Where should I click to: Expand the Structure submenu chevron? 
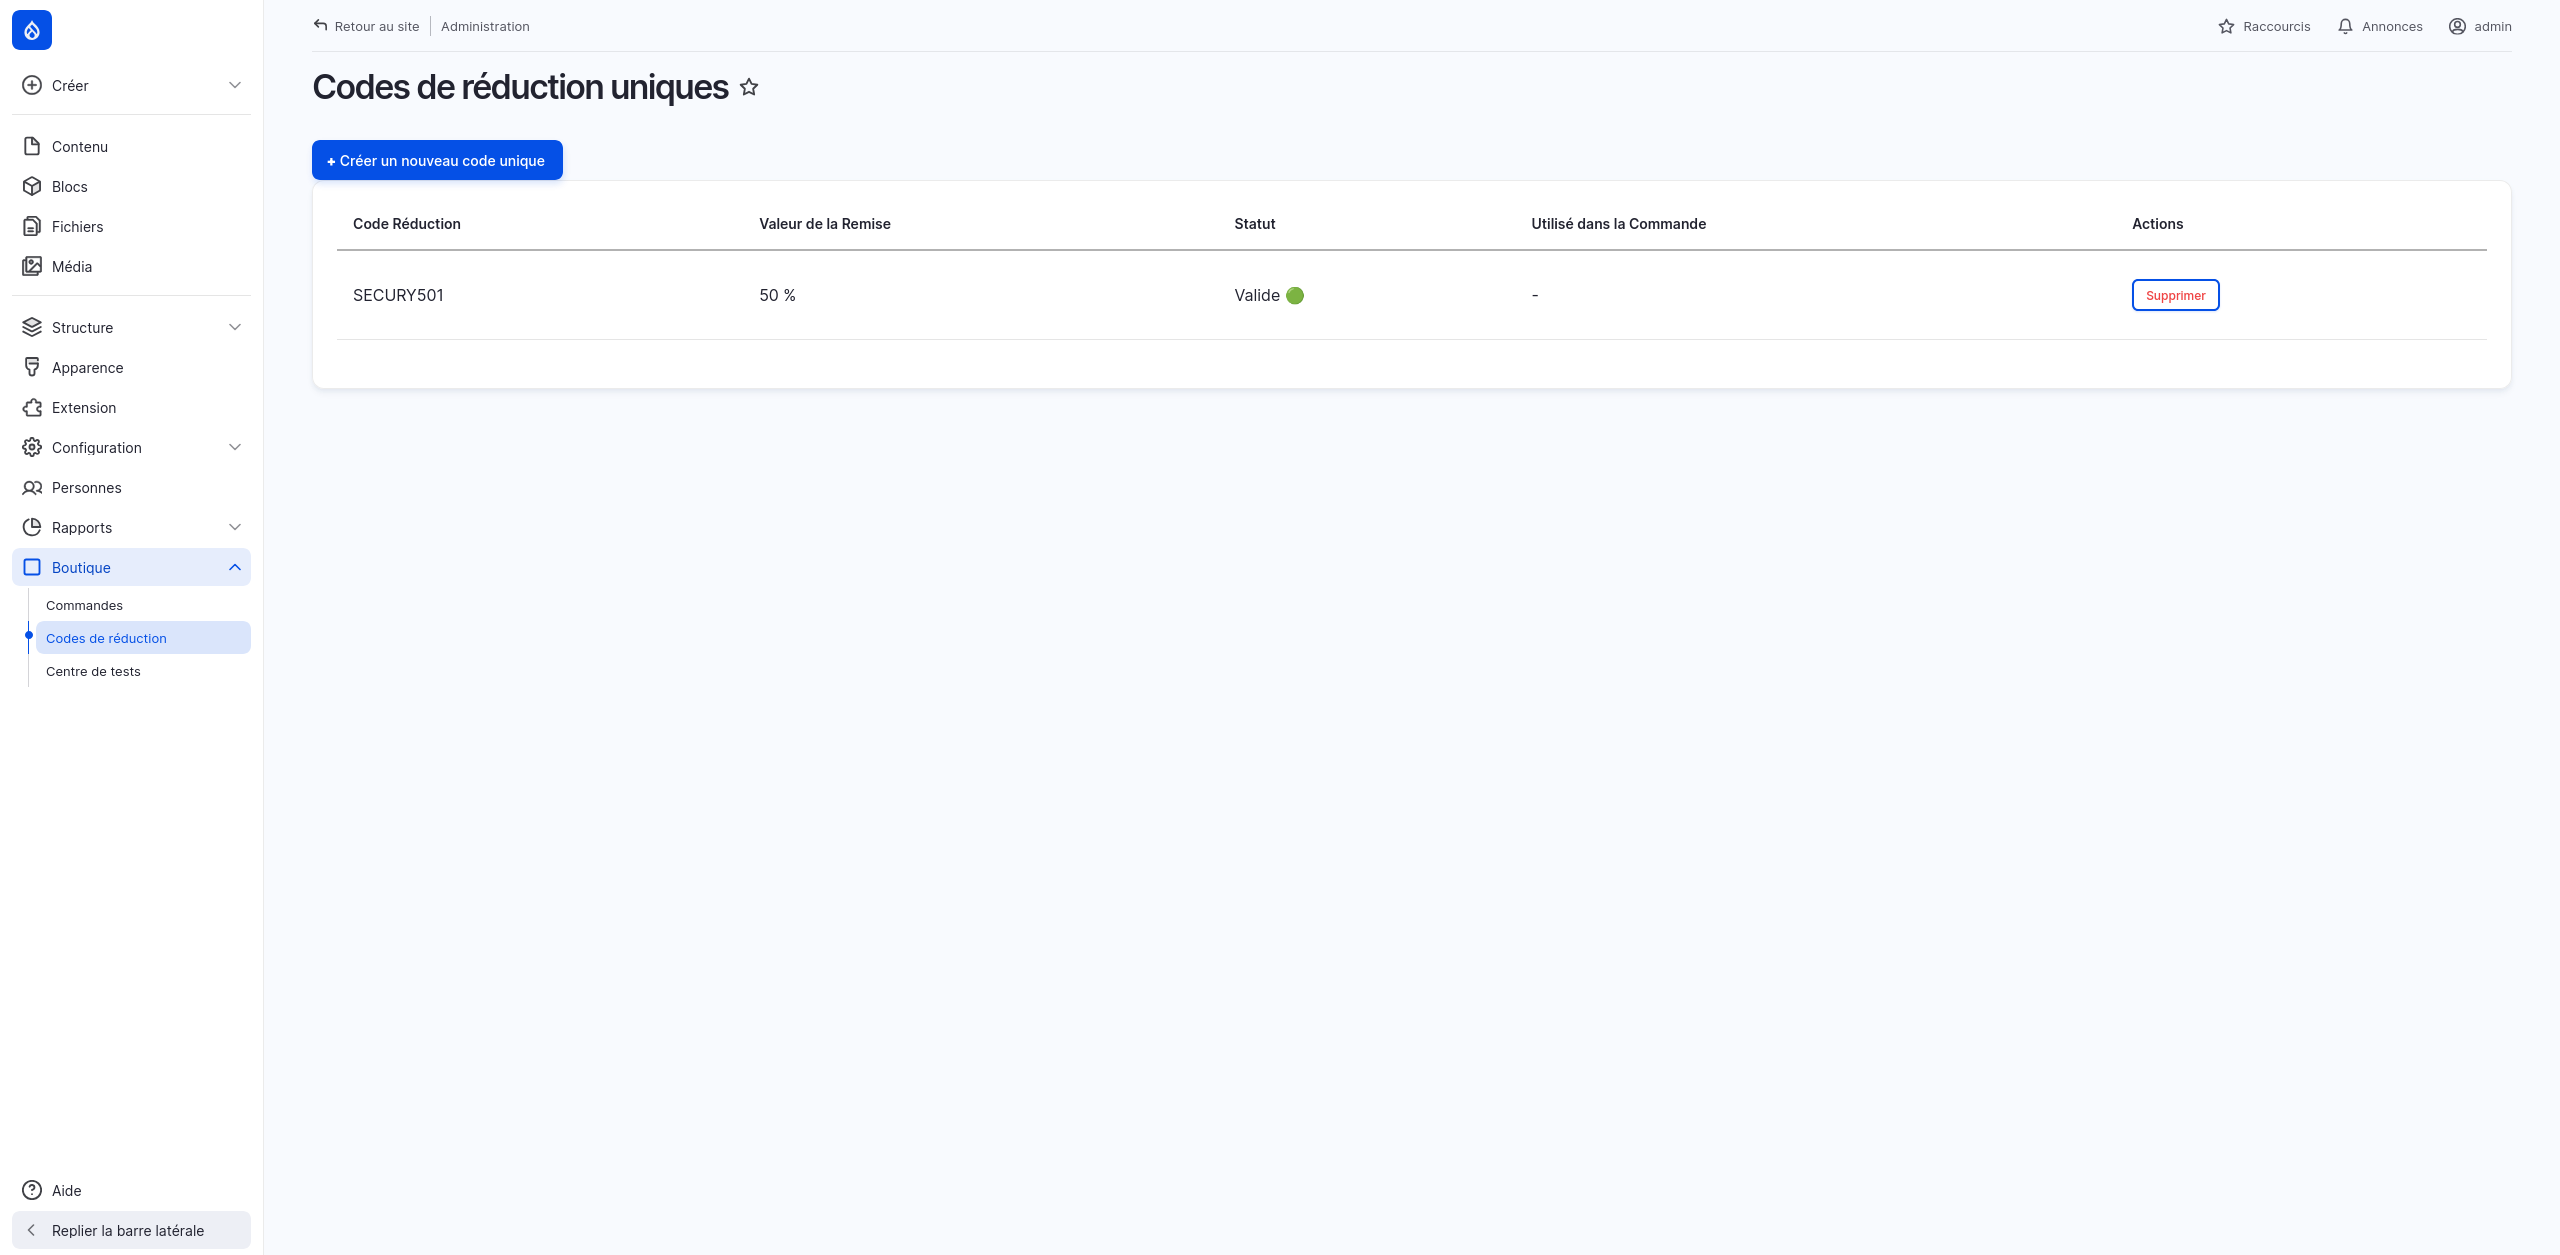(x=235, y=327)
